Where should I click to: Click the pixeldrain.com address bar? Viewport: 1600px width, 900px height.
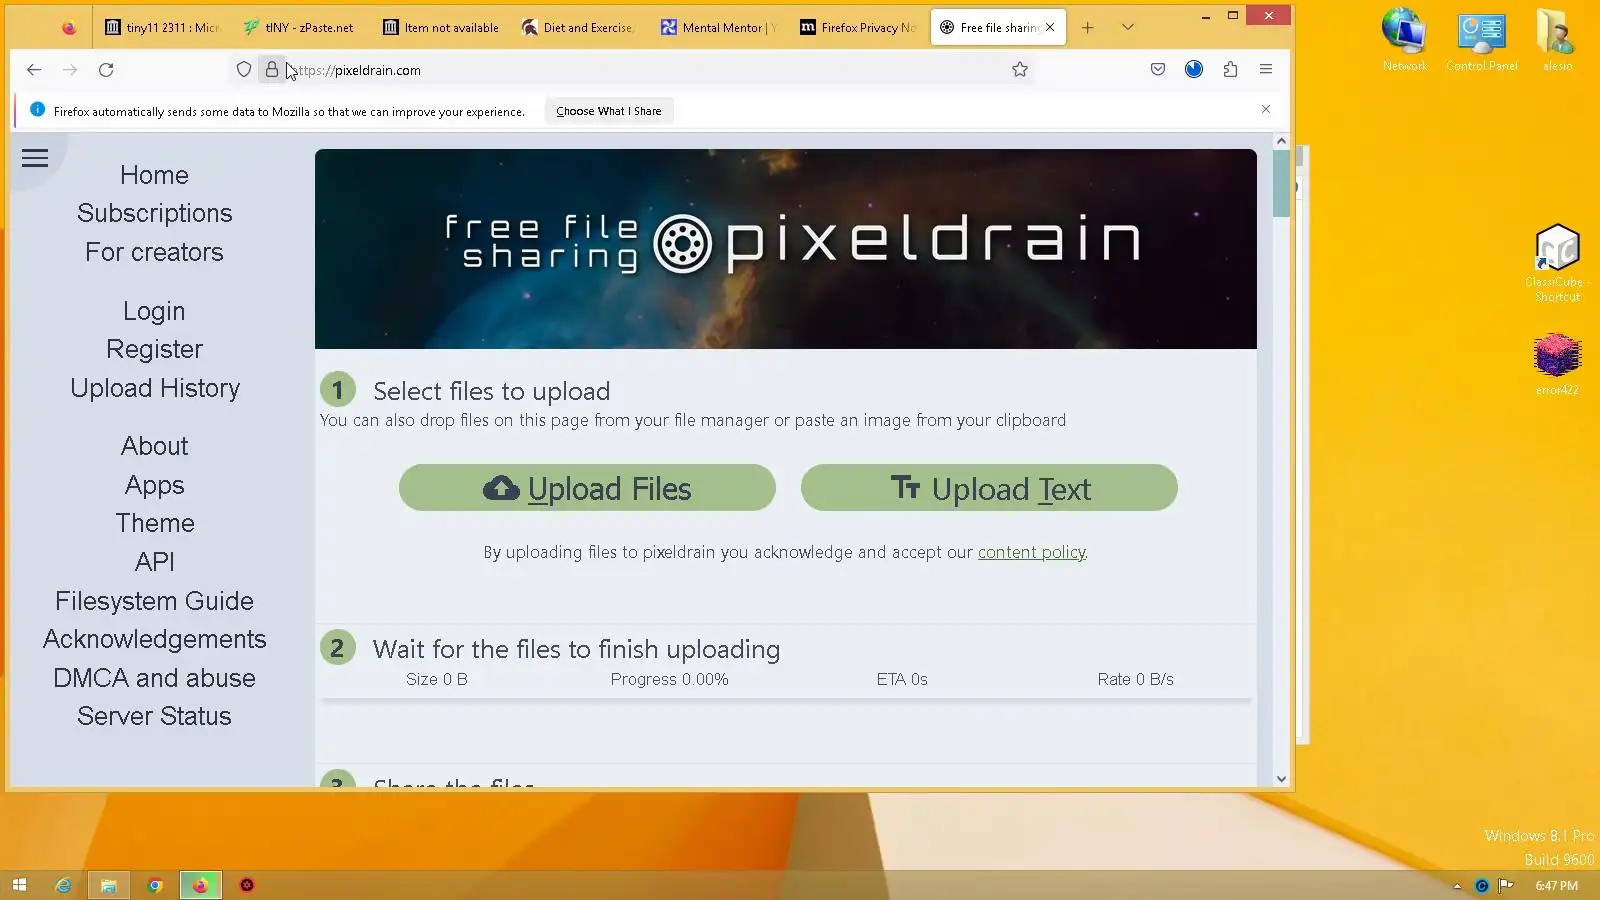point(640,70)
